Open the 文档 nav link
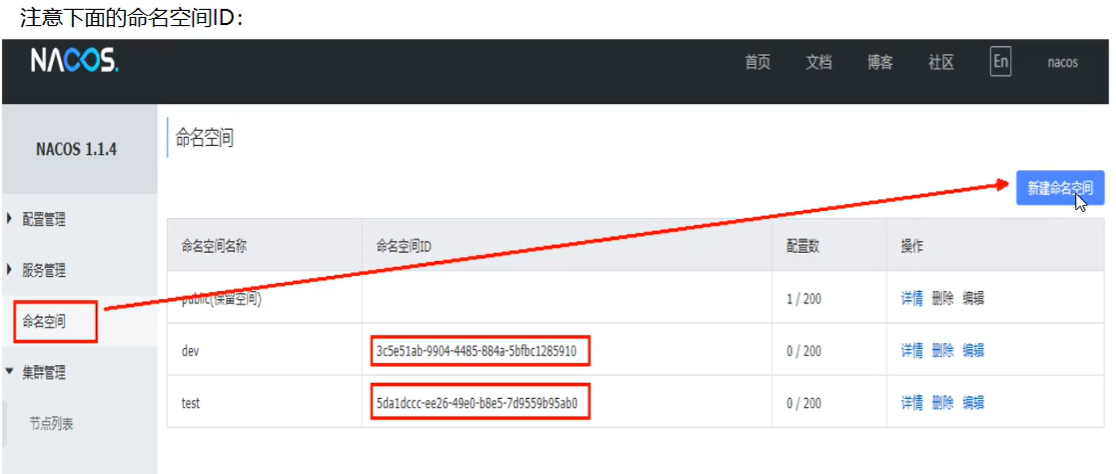This screenshot has height=474, width=1116. [x=818, y=63]
